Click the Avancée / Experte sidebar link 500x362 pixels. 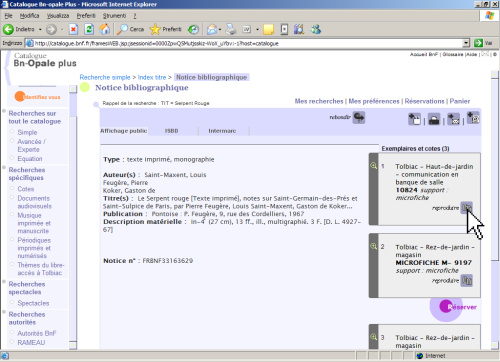pos(31,146)
